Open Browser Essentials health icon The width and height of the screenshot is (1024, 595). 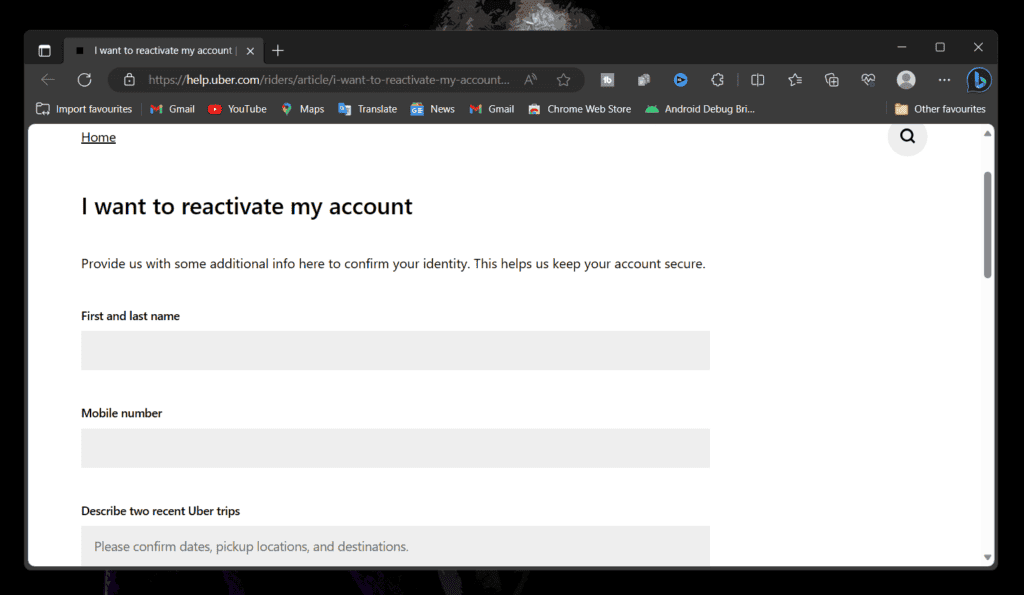pyautogui.click(x=868, y=80)
